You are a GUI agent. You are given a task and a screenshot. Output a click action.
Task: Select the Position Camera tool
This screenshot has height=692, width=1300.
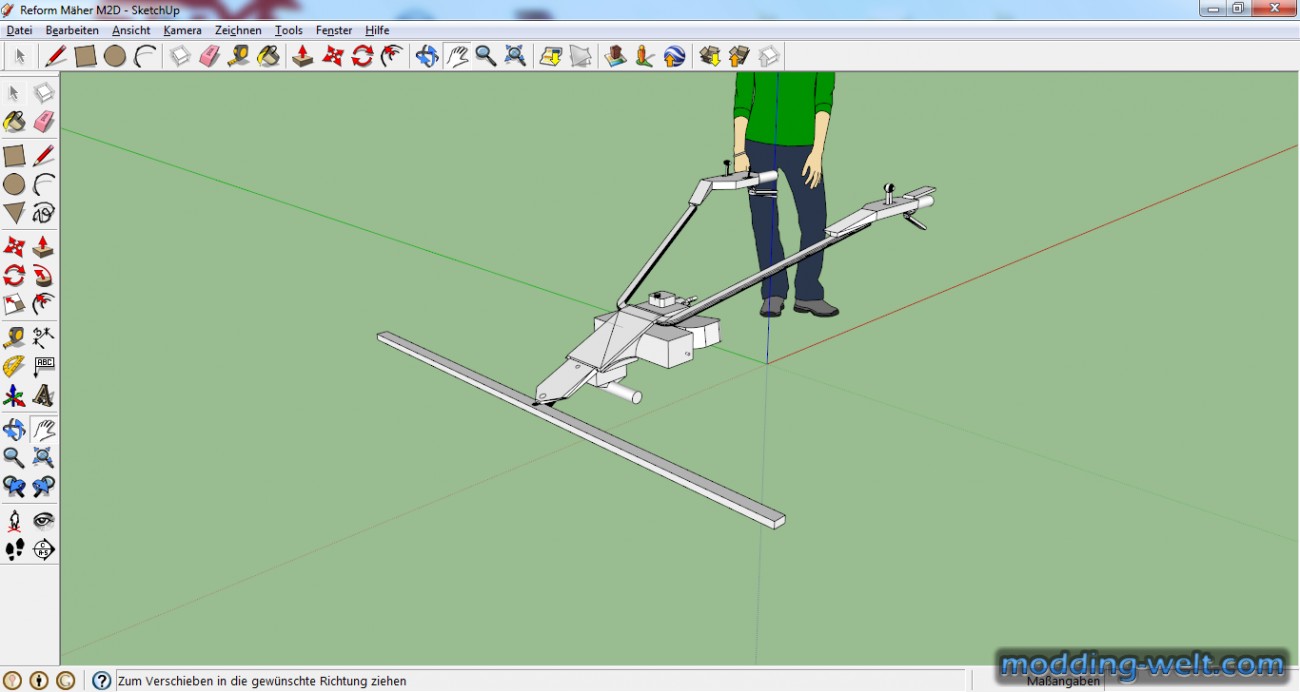pos(14,520)
